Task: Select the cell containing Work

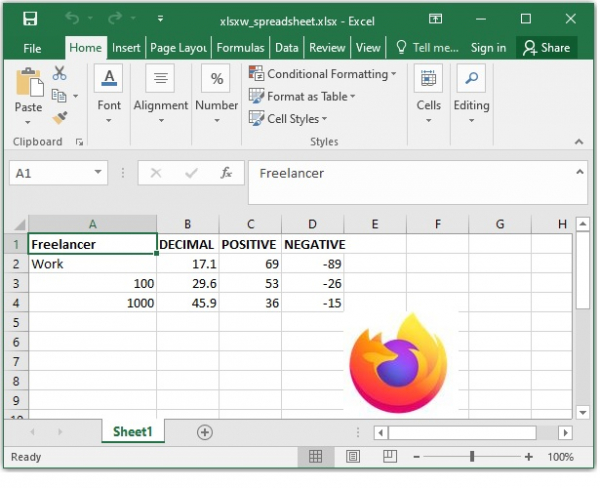Action: pos(92,264)
